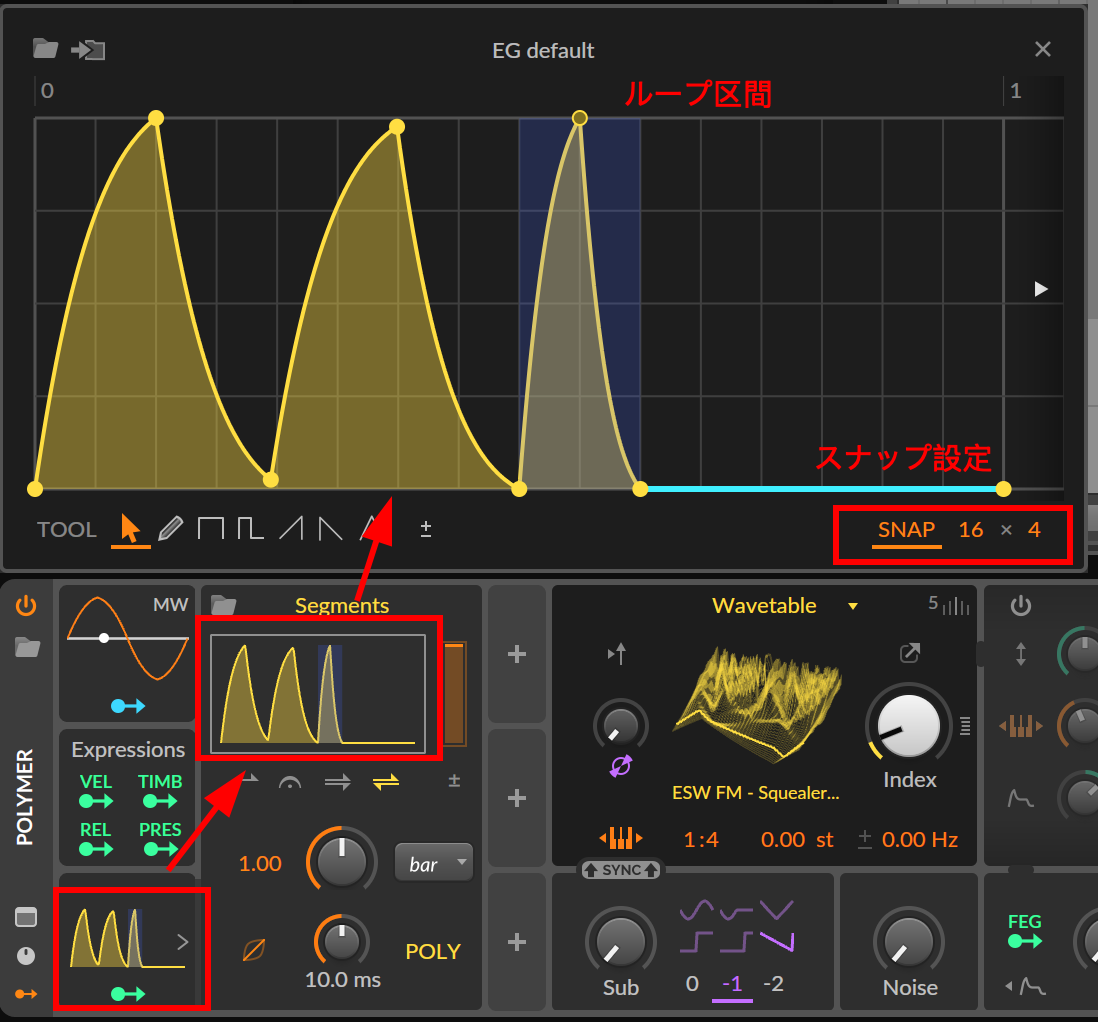The height and width of the screenshot is (1022, 1098).
Task: Click the ± icon in the TOOL row
Action: click(x=425, y=528)
